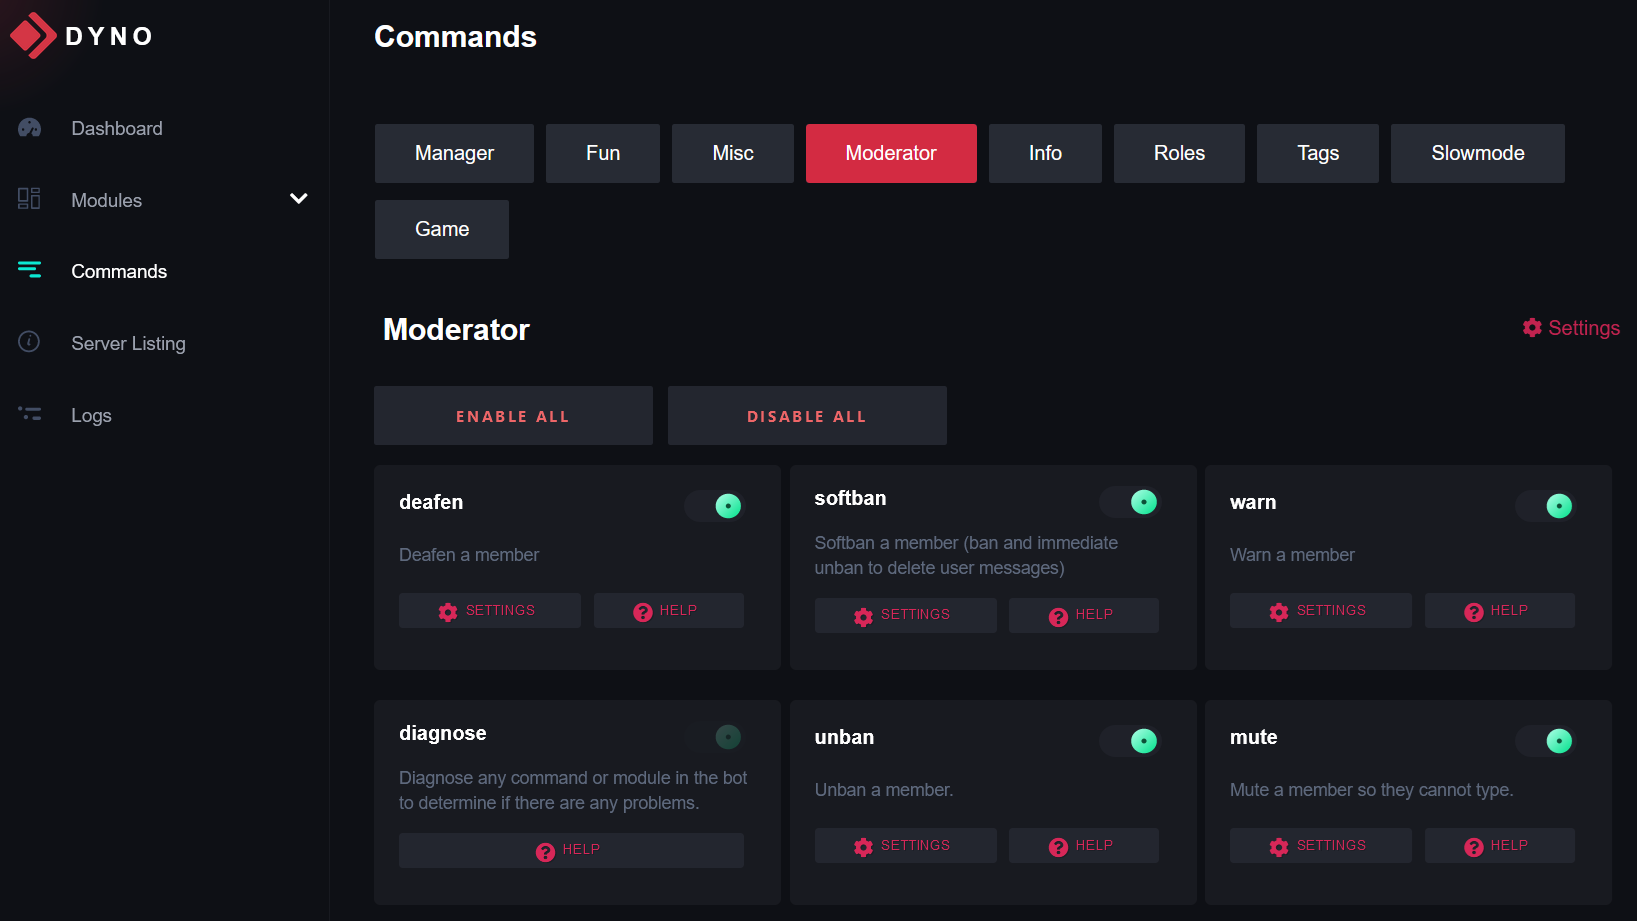This screenshot has height=921, width=1637.
Task: Click the Dyno logo icon
Action: click(33, 35)
